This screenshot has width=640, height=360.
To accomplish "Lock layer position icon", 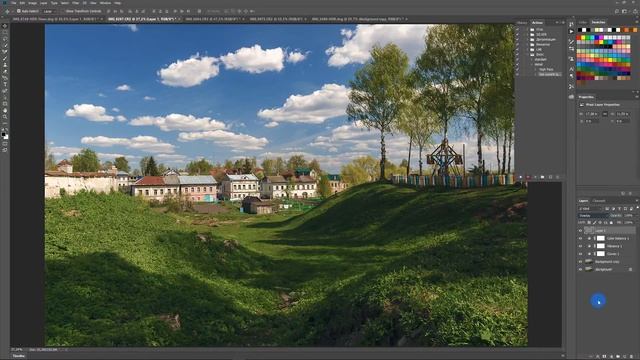I will coord(600,222).
